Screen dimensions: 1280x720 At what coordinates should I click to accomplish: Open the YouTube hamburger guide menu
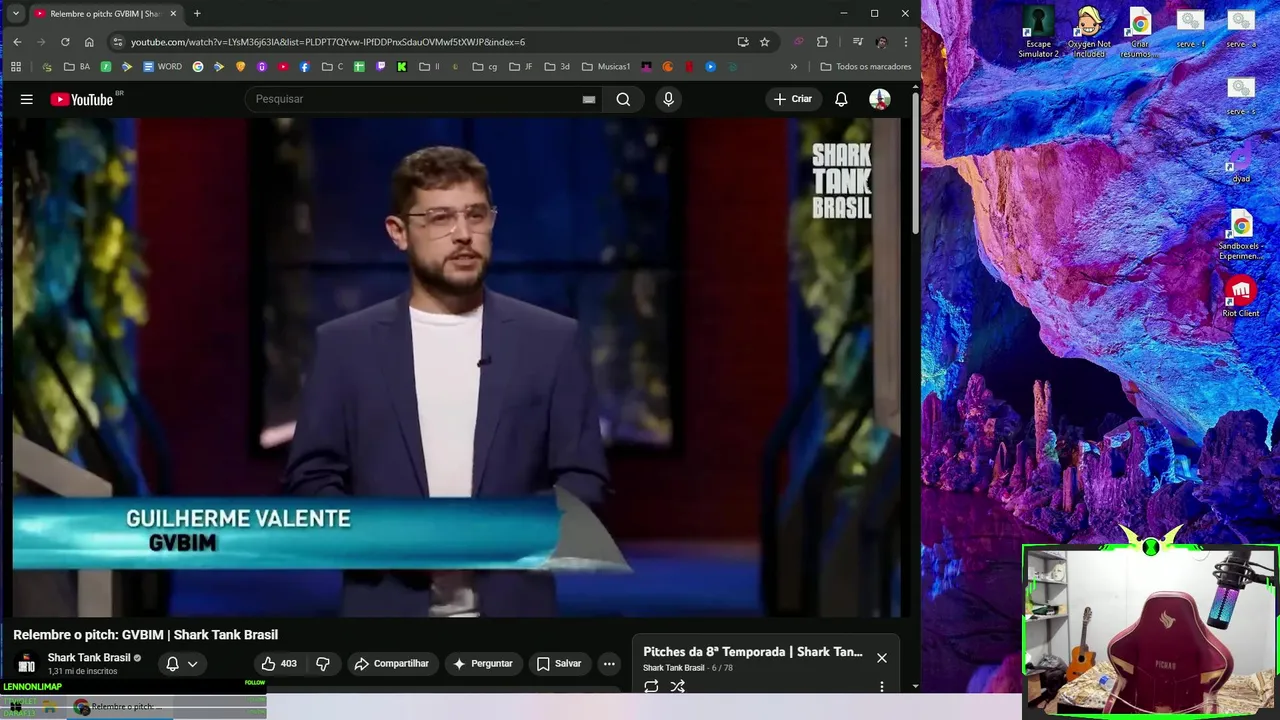click(27, 99)
